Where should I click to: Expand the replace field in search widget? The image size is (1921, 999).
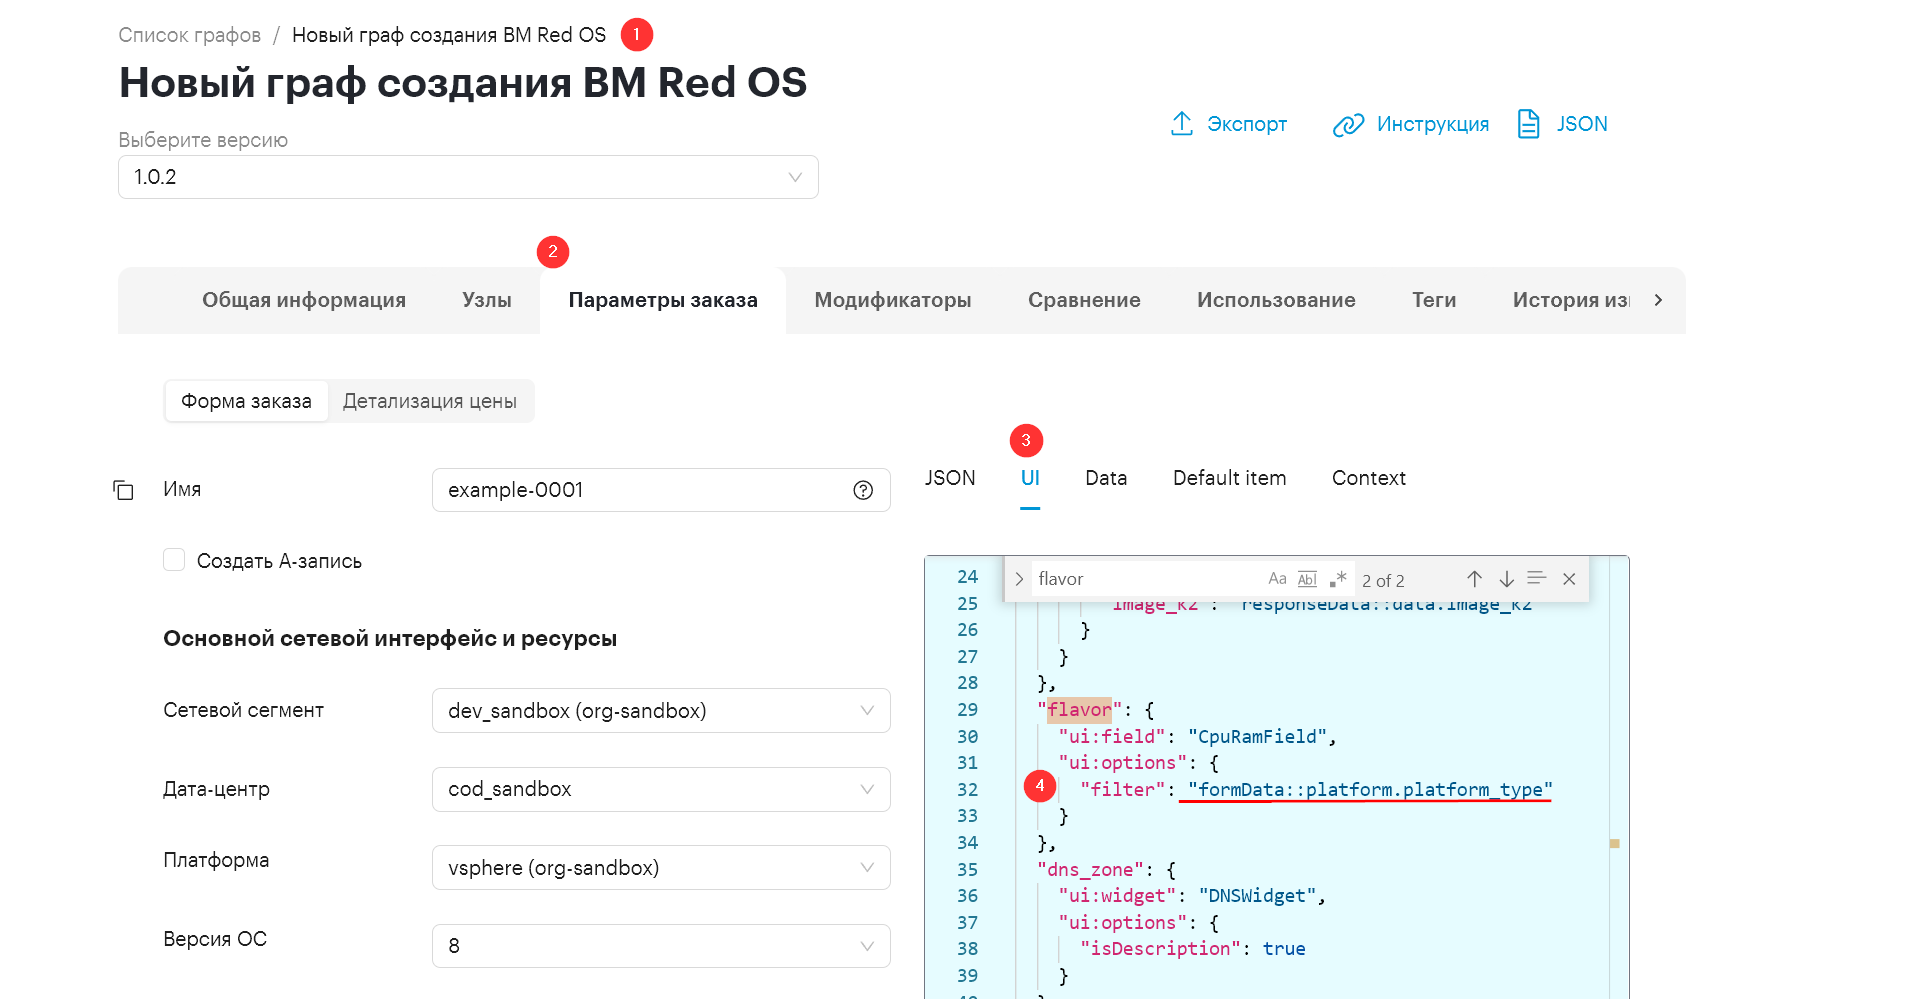point(1018,579)
